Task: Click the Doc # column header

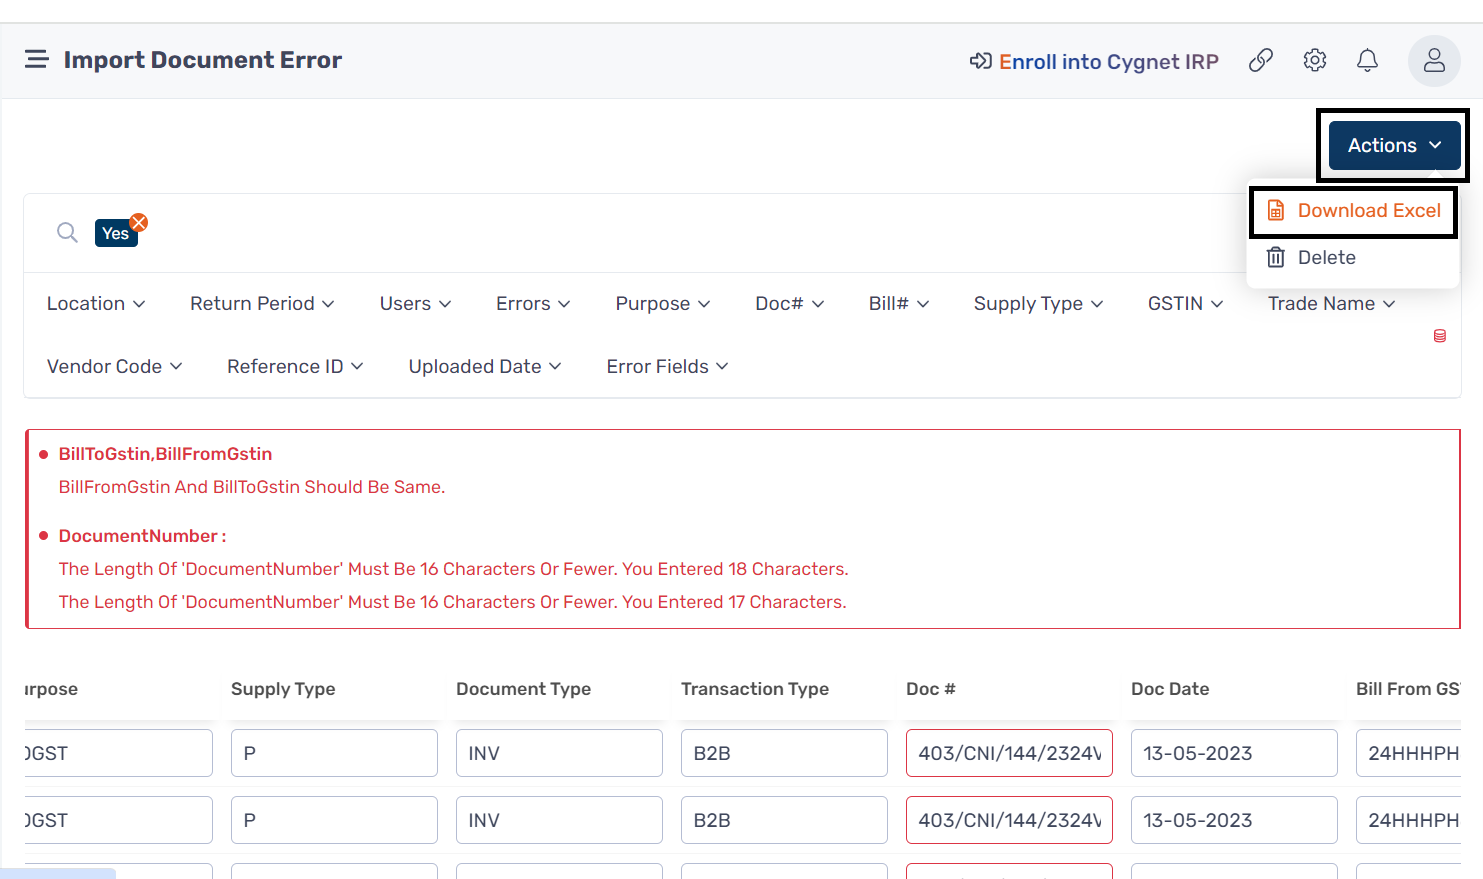Action: pos(931,689)
